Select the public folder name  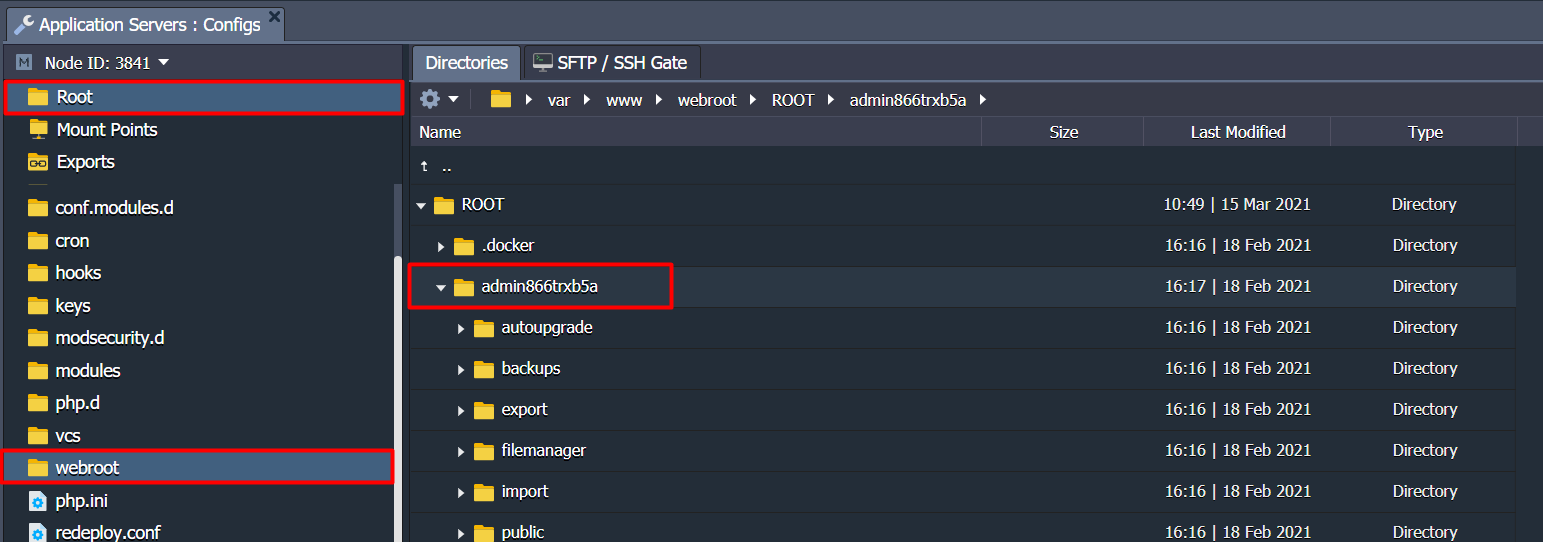(x=523, y=533)
